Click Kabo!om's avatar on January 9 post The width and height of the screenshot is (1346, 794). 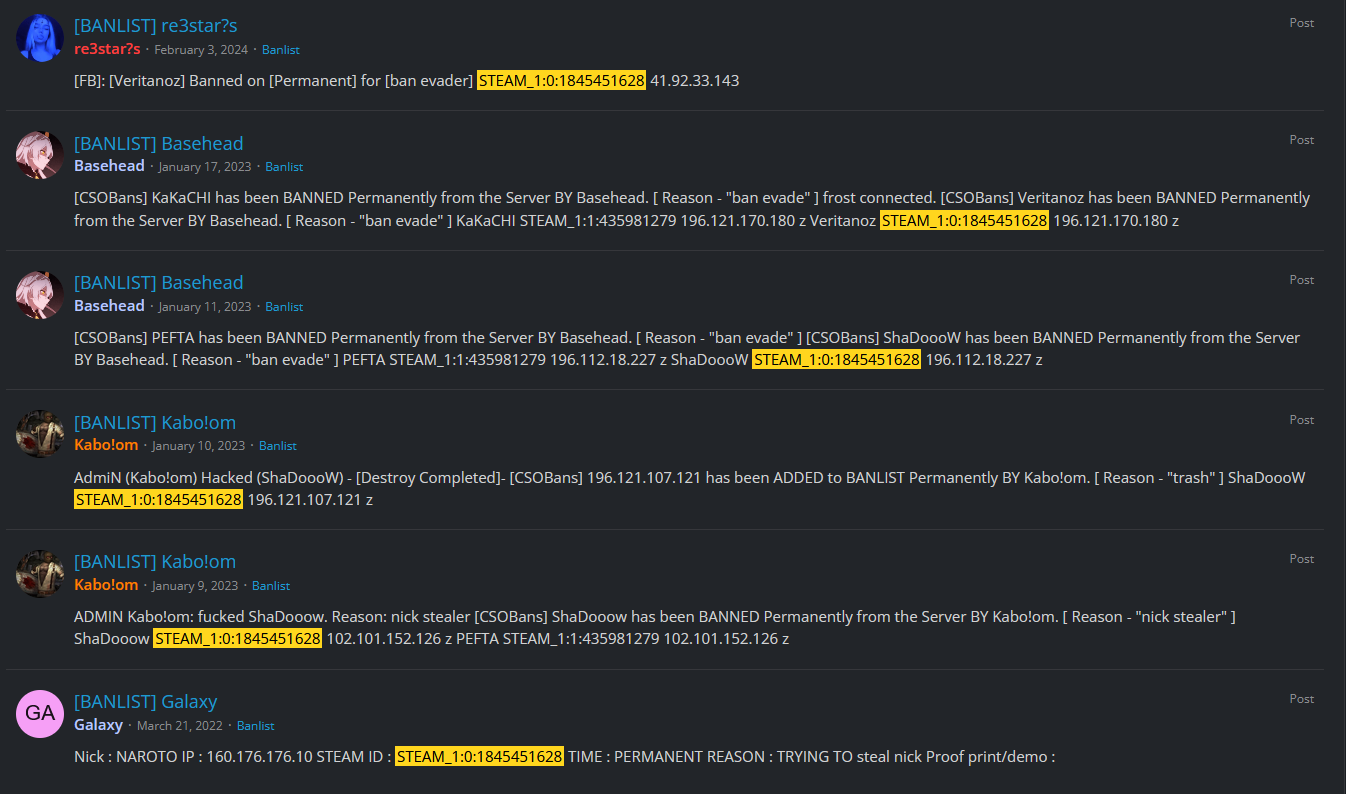[40, 574]
